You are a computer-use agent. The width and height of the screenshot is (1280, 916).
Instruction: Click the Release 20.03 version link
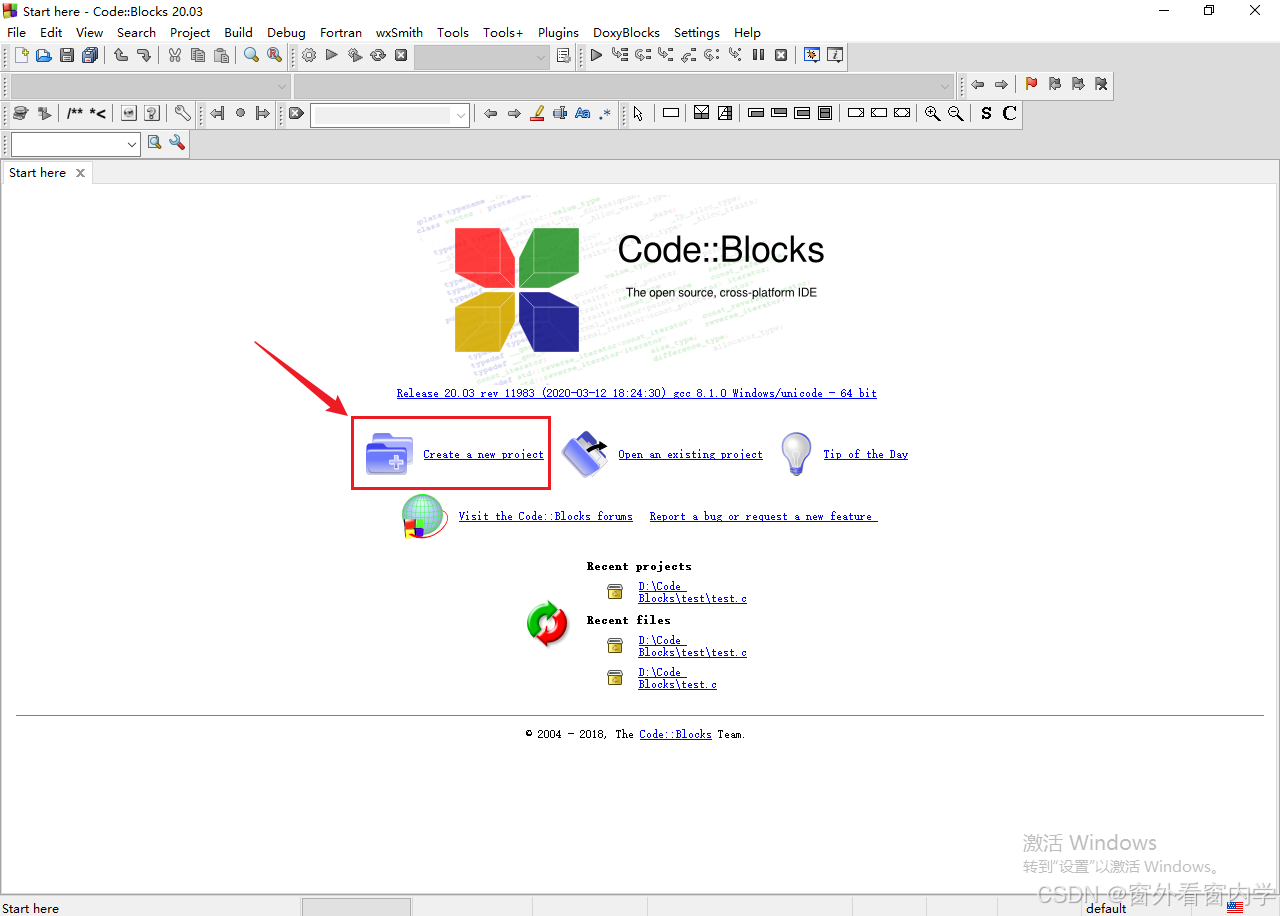[637, 393]
